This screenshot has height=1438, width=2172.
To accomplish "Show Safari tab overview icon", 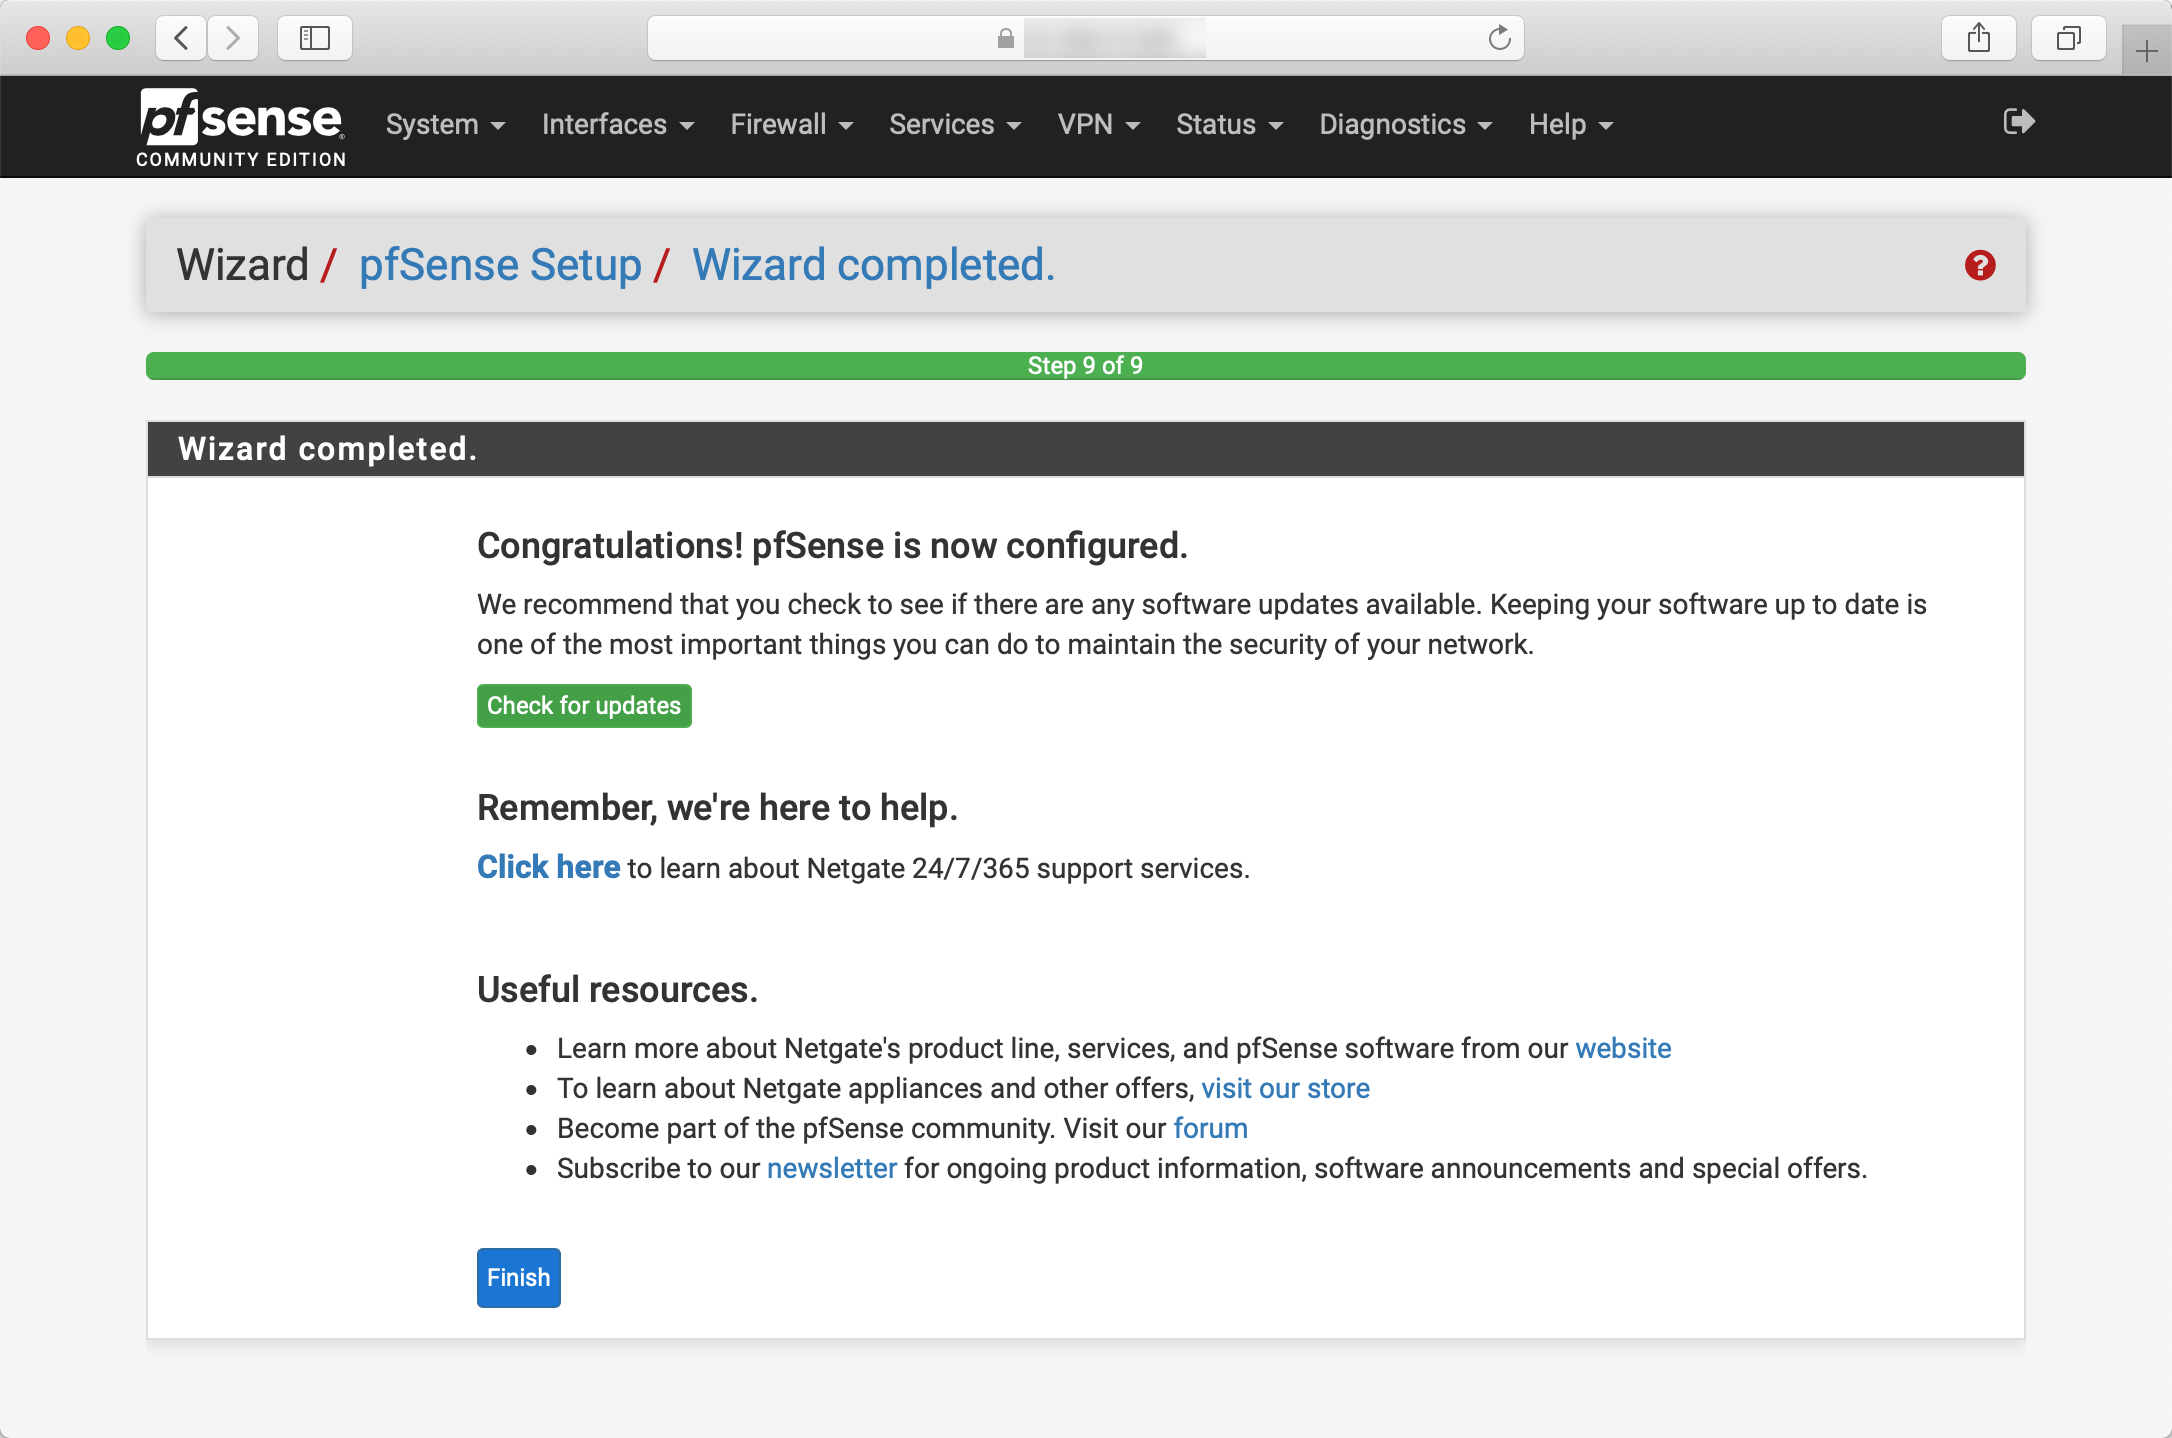I will tap(2068, 39).
